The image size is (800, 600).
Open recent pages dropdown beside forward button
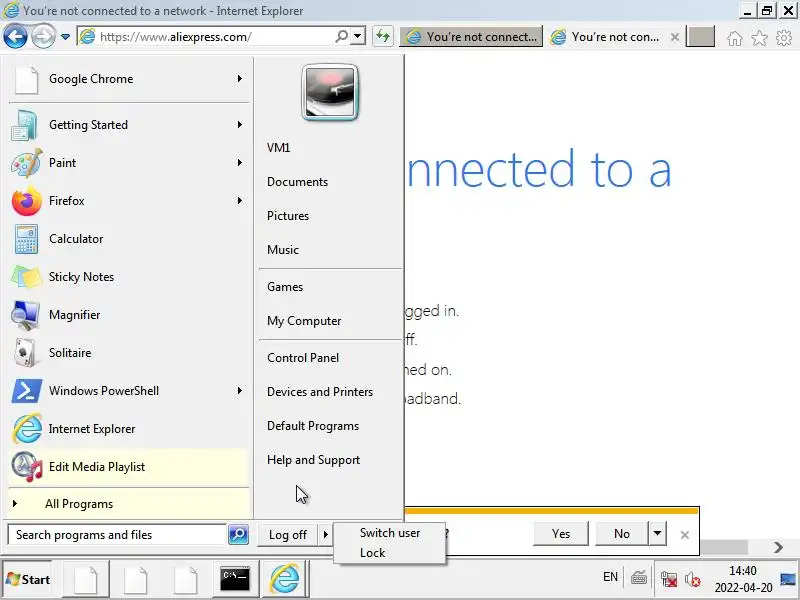65,37
